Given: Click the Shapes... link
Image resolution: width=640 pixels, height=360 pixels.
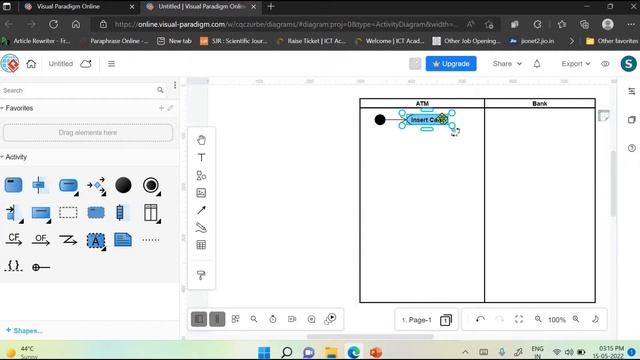Looking at the screenshot, I should point(24,331).
